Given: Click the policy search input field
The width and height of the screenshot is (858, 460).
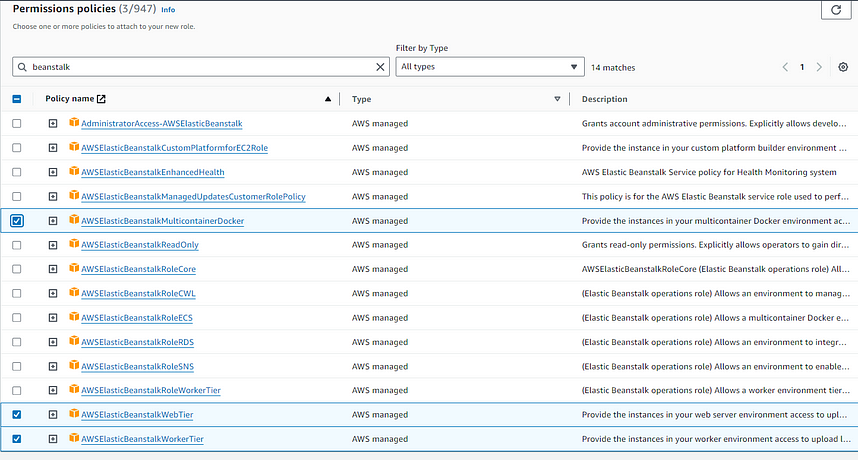Looking at the screenshot, I should [200, 67].
